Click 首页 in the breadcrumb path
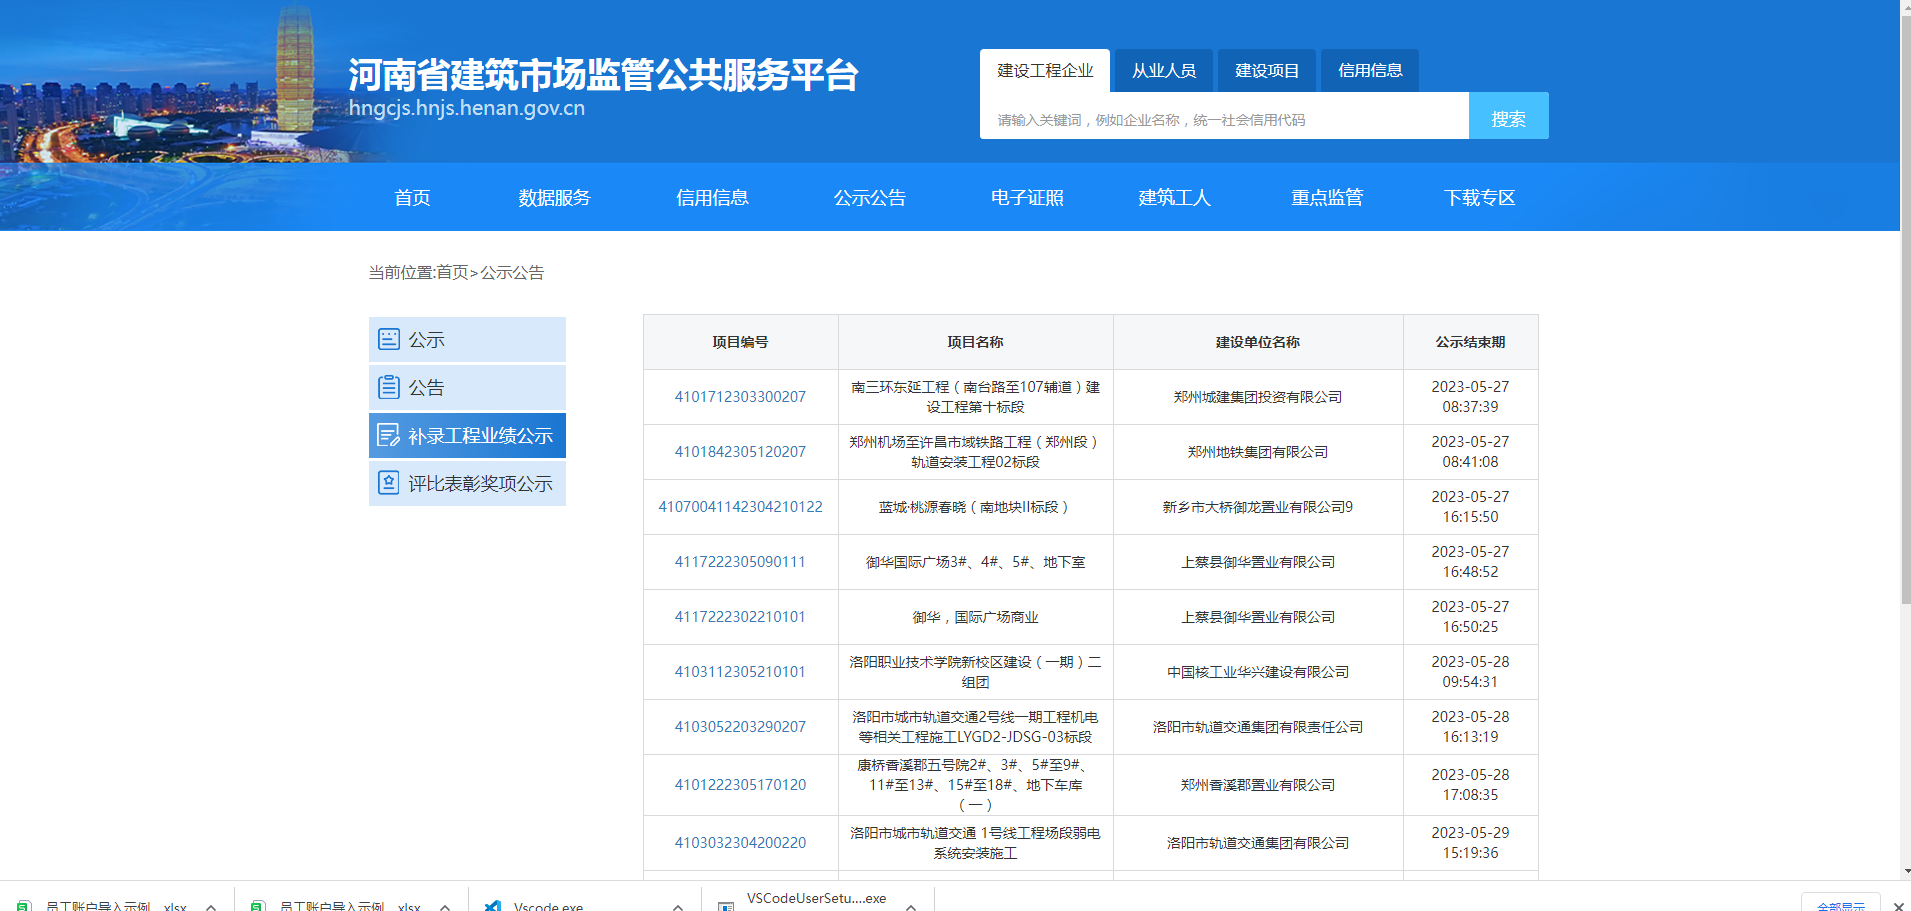 click(452, 272)
